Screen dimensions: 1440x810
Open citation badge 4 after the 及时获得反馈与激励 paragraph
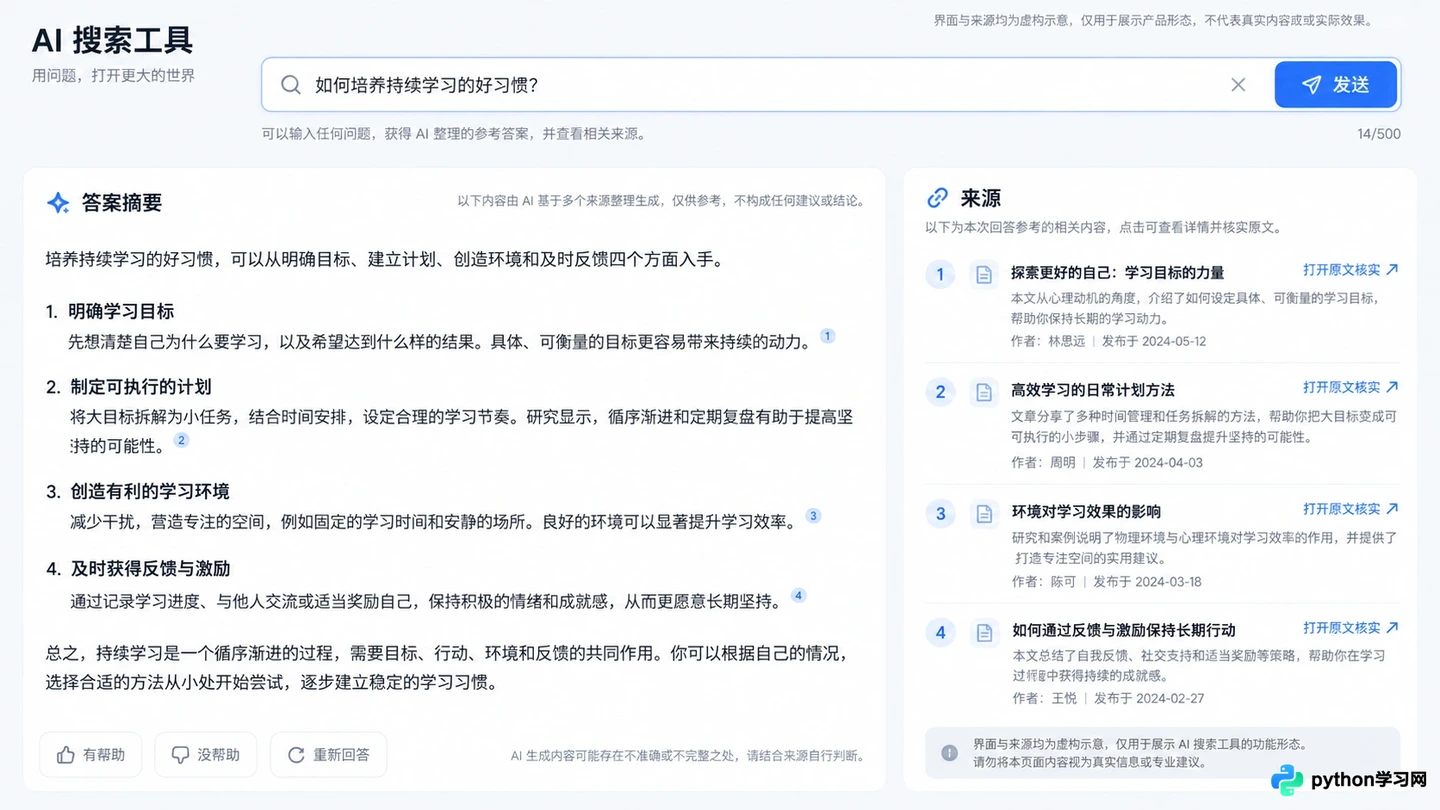click(798, 595)
